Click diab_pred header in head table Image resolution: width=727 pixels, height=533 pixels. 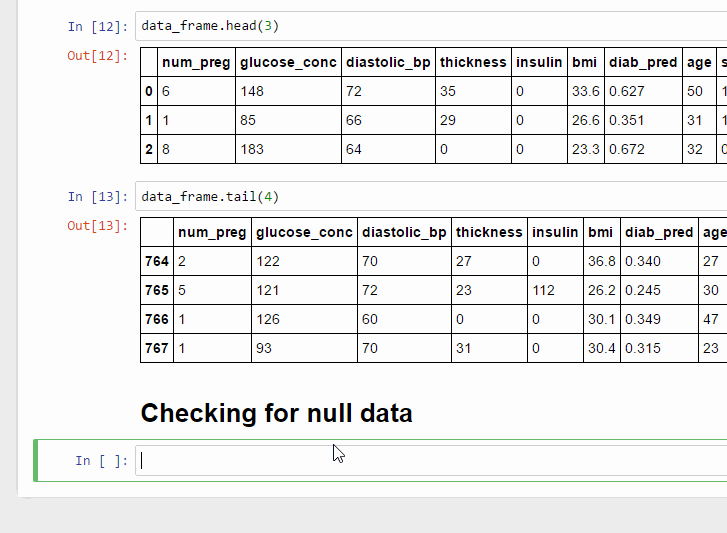point(643,62)
